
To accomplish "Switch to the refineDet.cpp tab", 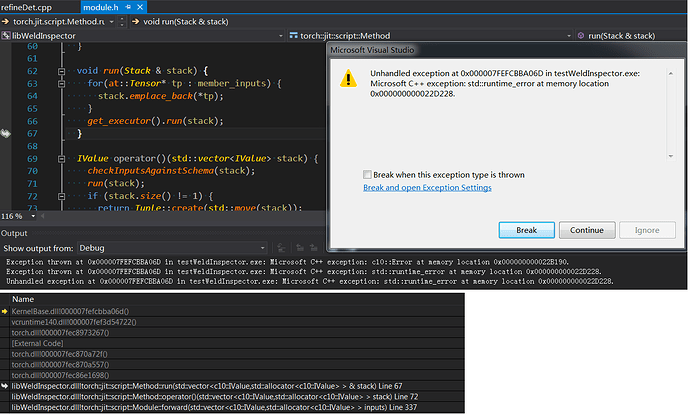I will 28,7.
